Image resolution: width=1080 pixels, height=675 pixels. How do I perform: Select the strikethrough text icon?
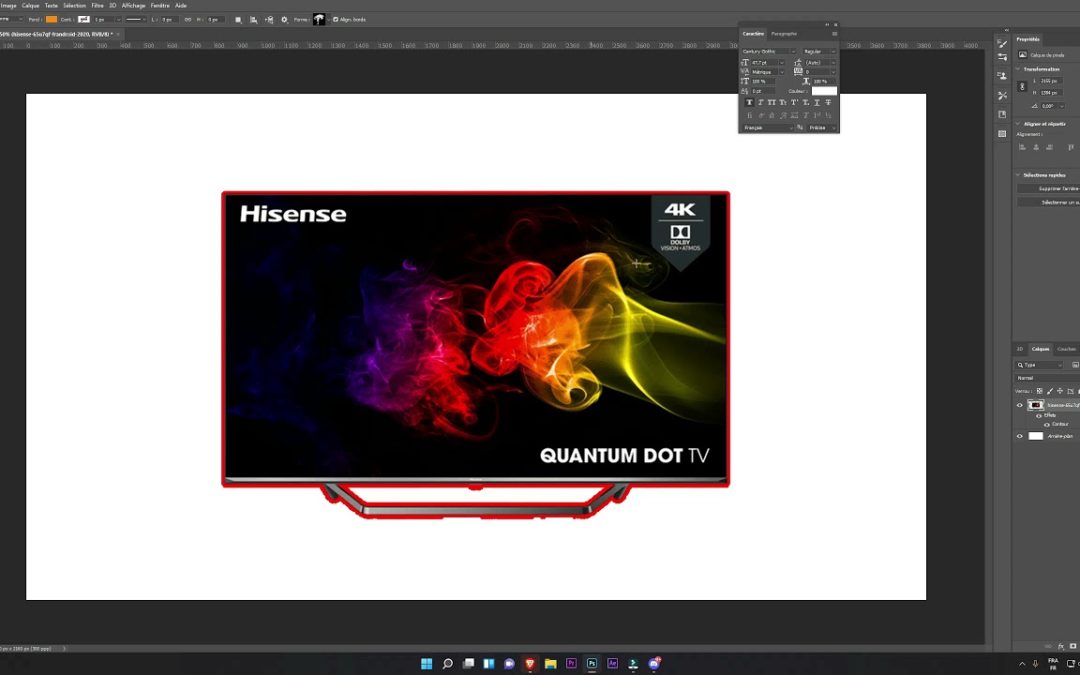pyautogui.click(x=829, y=102)
